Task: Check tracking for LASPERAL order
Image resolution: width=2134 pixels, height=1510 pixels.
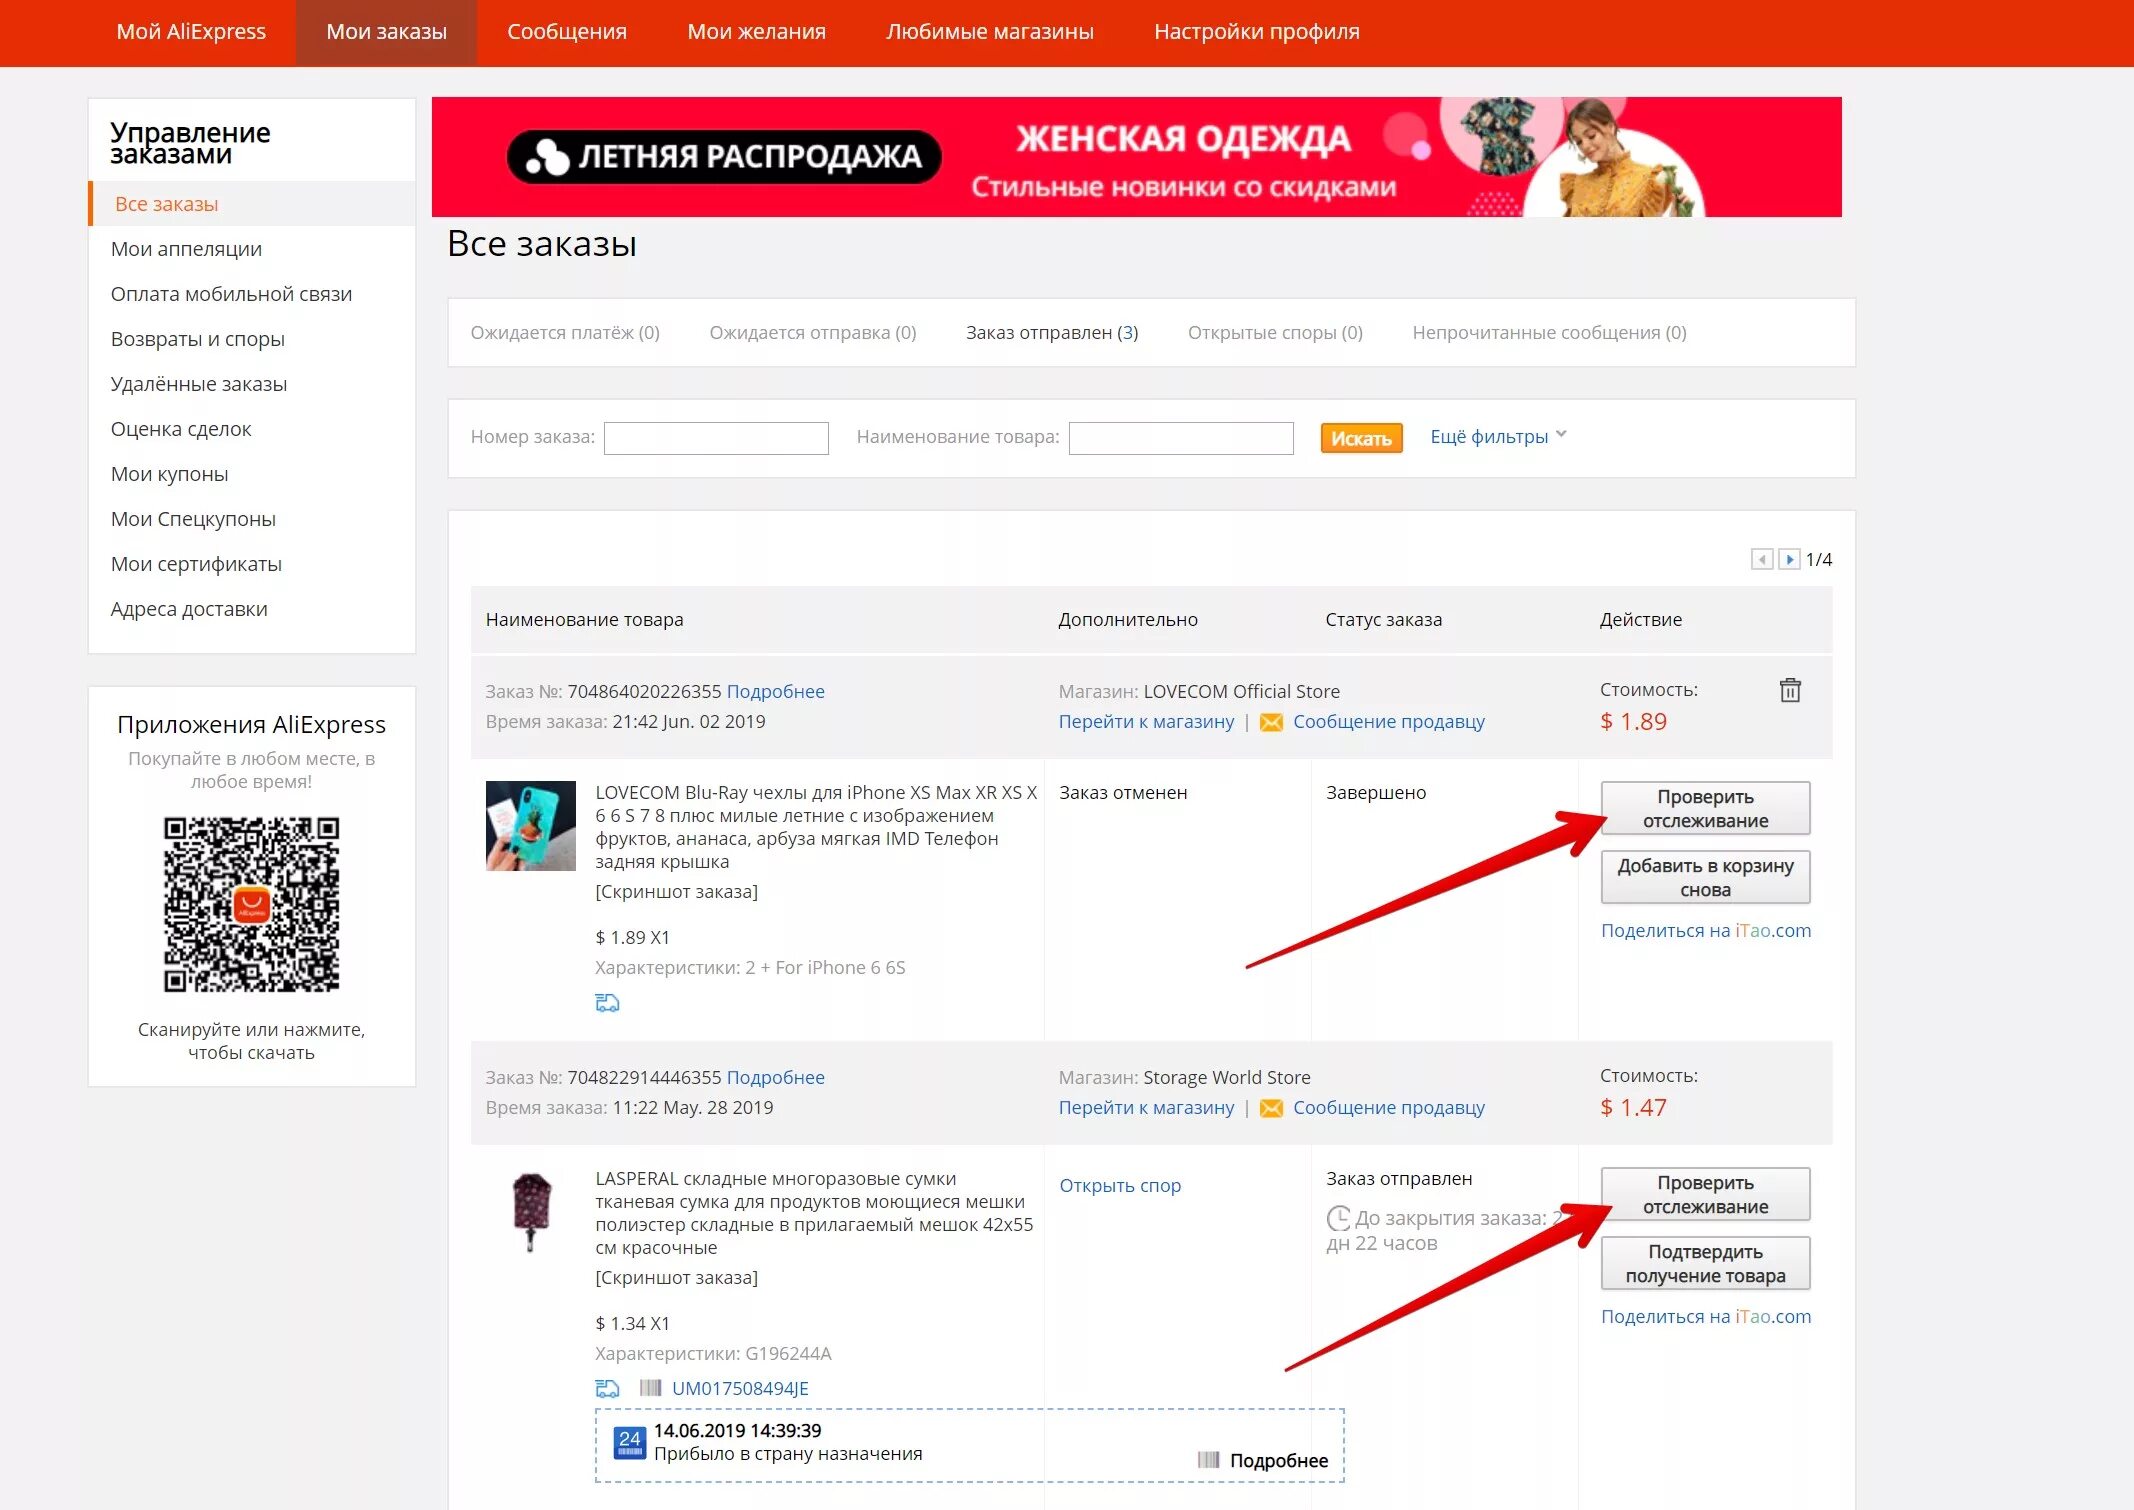Action: coord(1705,1194)
